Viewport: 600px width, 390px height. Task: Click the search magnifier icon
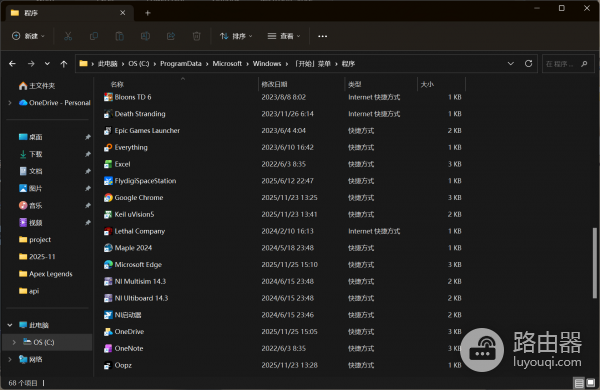coord(584,64)
